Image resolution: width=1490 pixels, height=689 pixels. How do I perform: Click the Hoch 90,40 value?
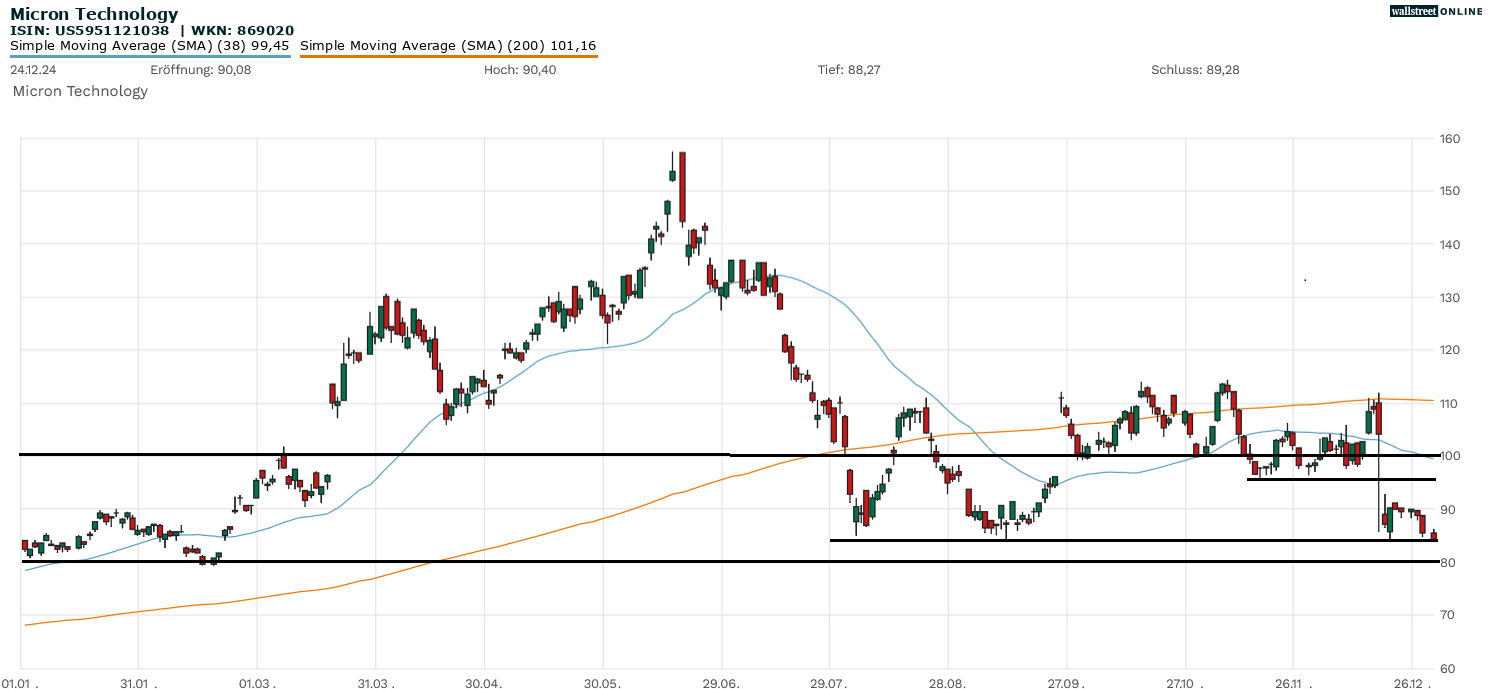coord(519,69)
